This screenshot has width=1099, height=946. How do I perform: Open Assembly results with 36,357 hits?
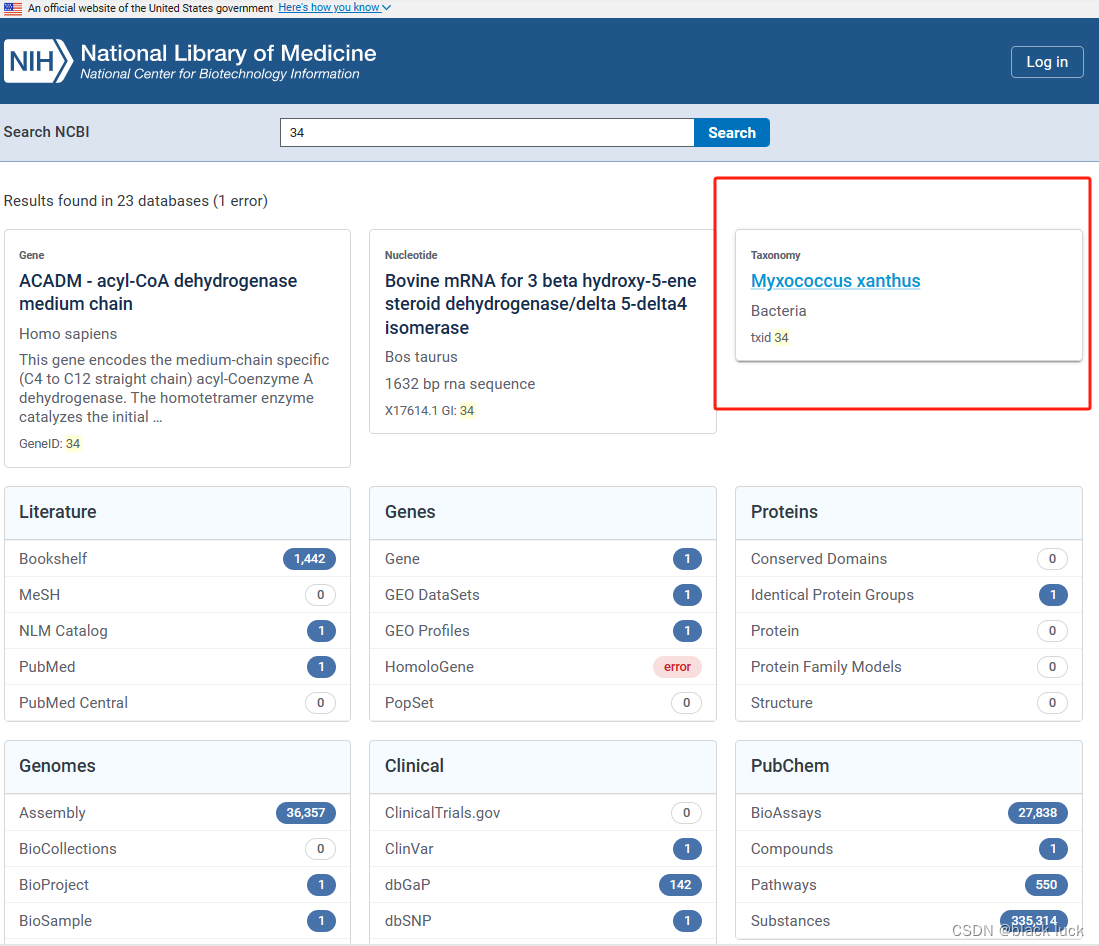coord(177,813)
